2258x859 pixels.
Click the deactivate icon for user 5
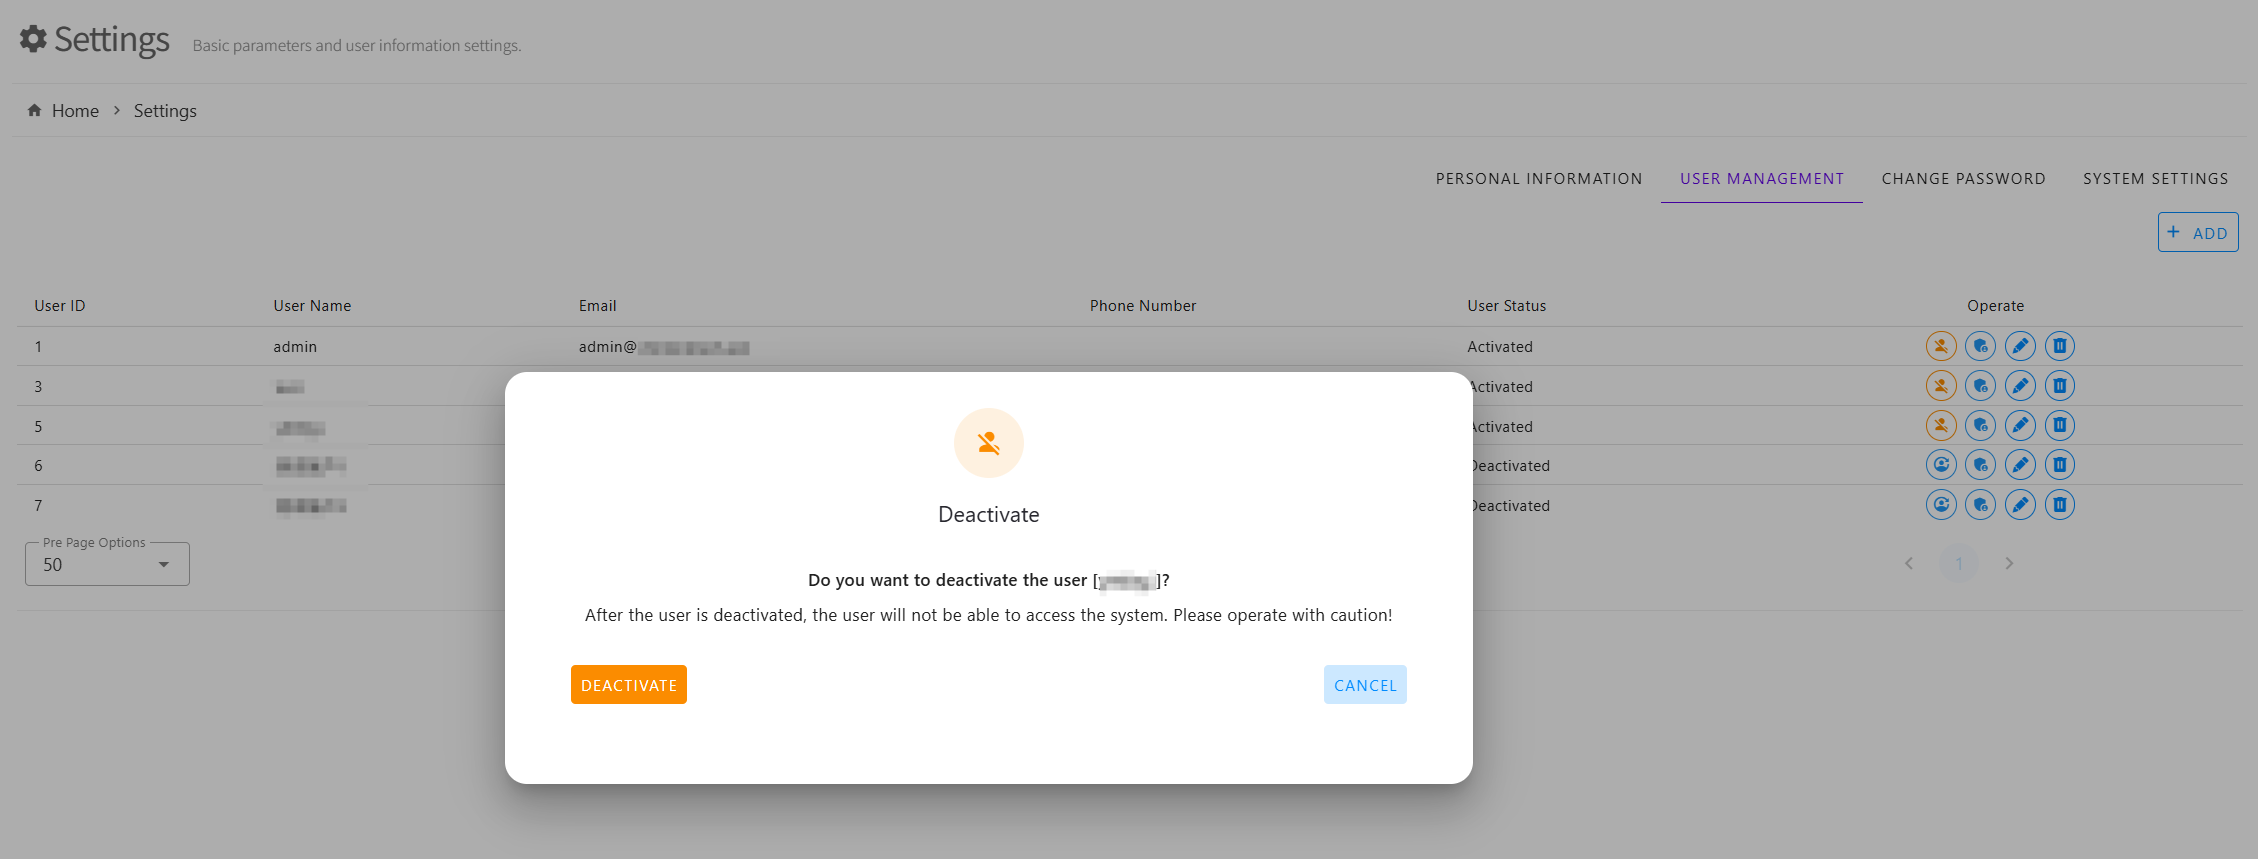(1940, 426)
